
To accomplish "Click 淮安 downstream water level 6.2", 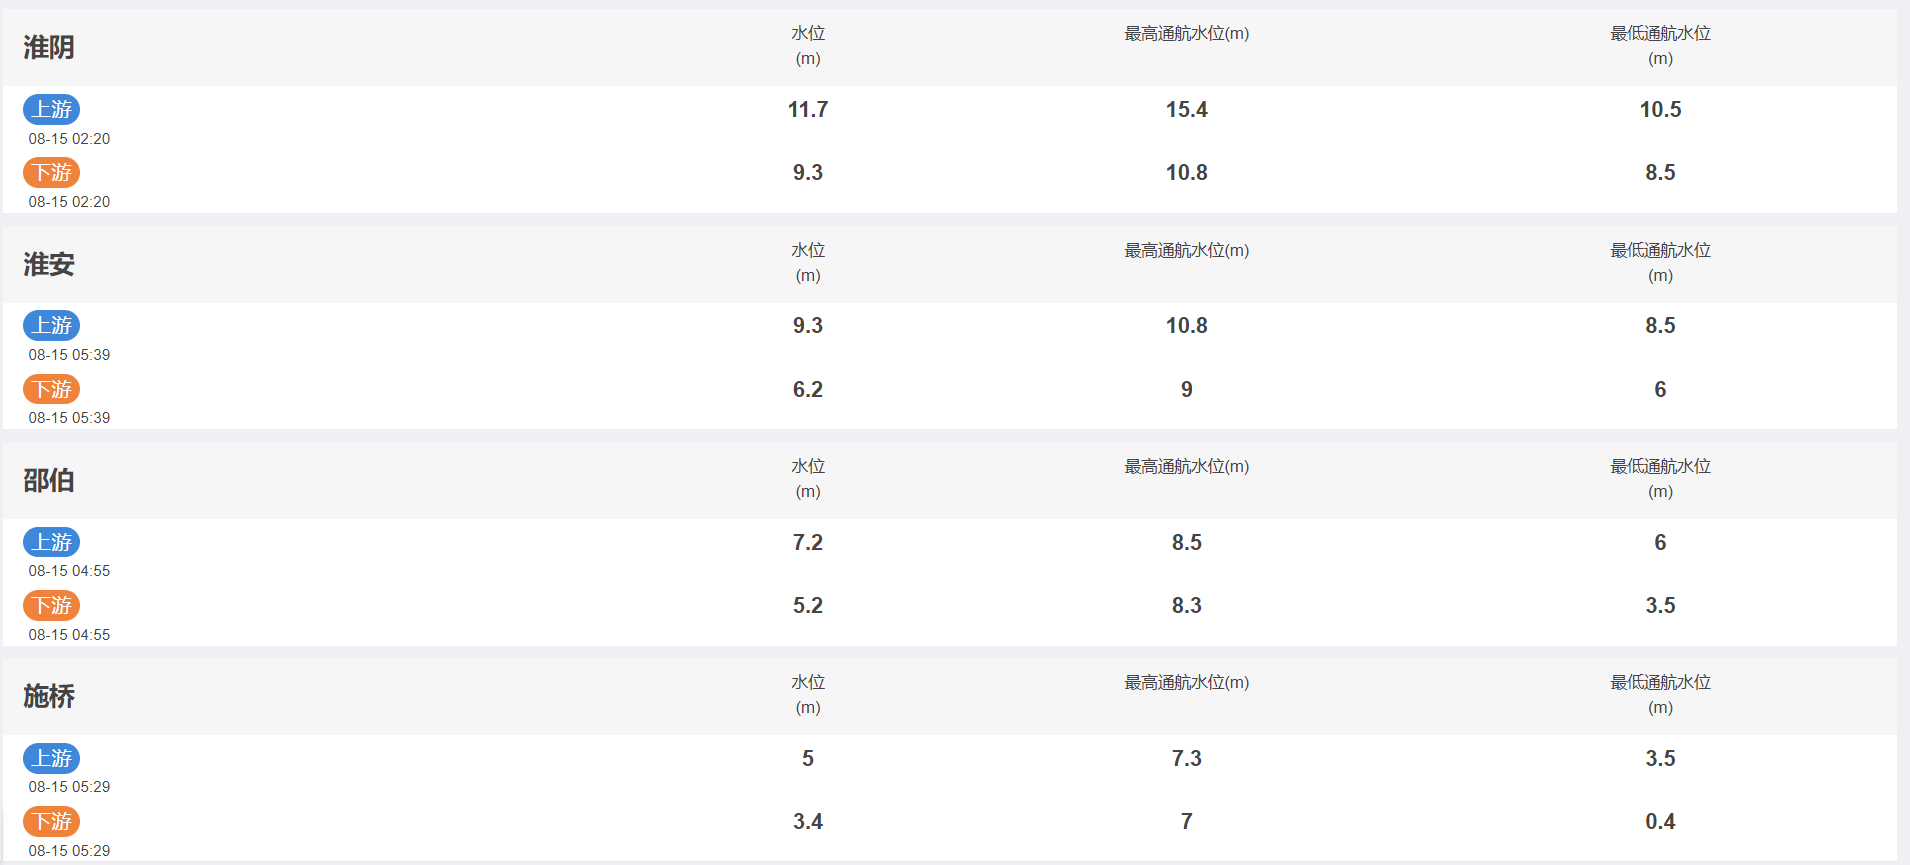I will pyautogui.click(x=808, y=390).
